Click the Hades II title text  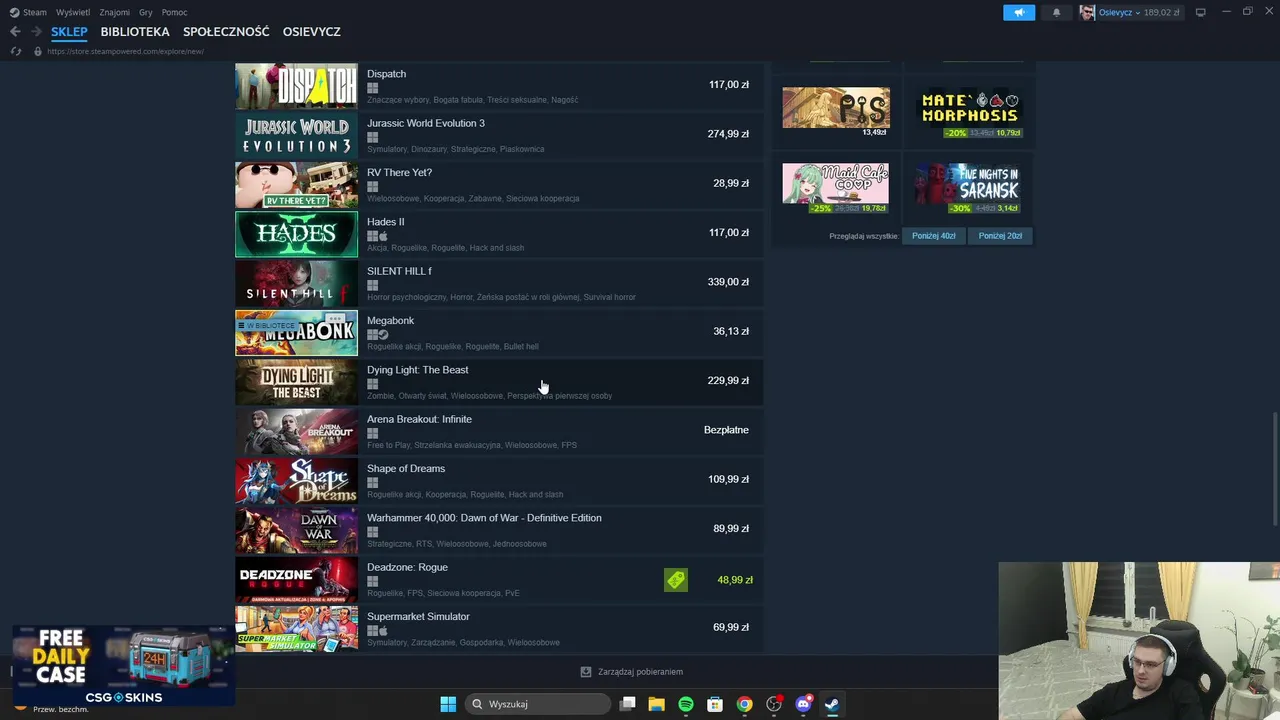pyautogui.click(x=386, y=222)
